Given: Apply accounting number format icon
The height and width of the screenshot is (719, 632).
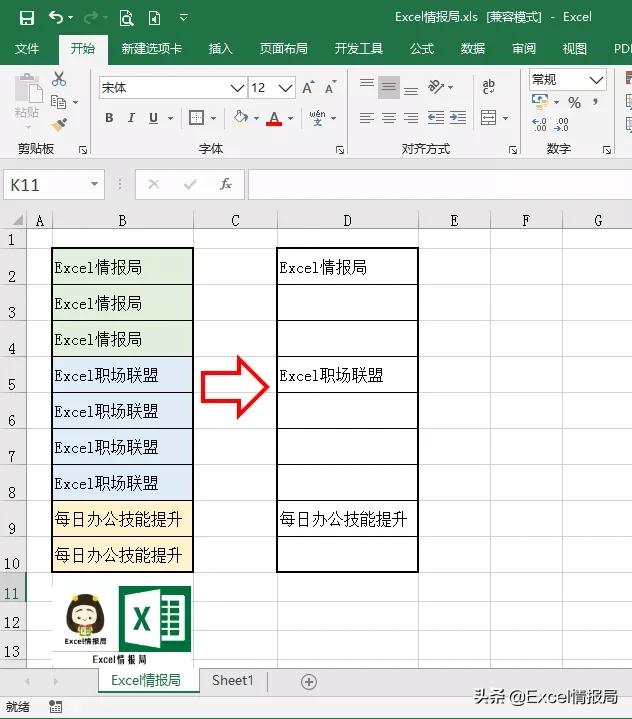Looking at the screenshot, I should pos(540,102).
